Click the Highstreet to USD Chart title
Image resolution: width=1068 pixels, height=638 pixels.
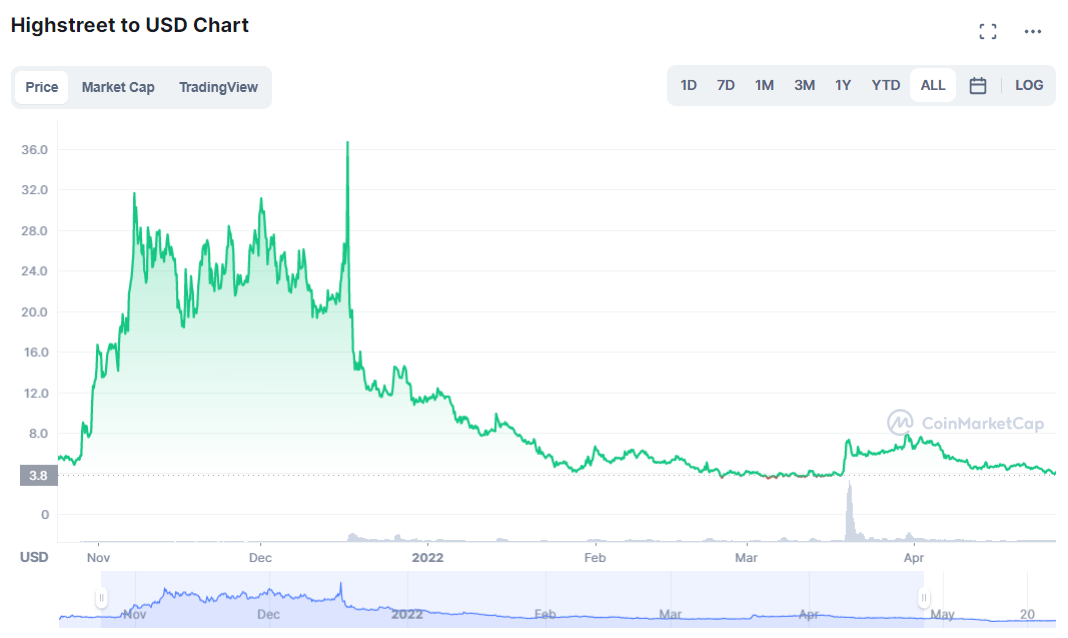129,25
